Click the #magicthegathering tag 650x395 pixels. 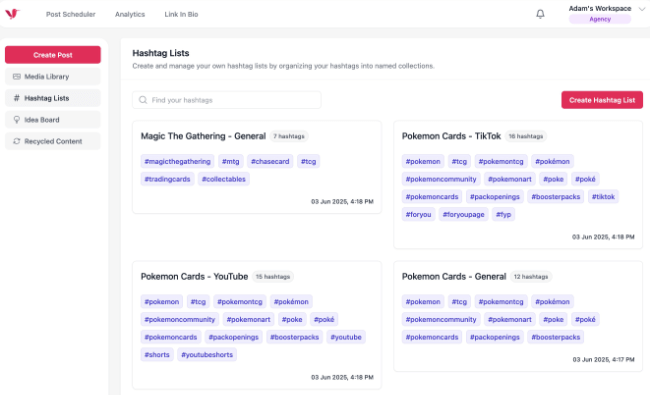click(x=177, y=161)
